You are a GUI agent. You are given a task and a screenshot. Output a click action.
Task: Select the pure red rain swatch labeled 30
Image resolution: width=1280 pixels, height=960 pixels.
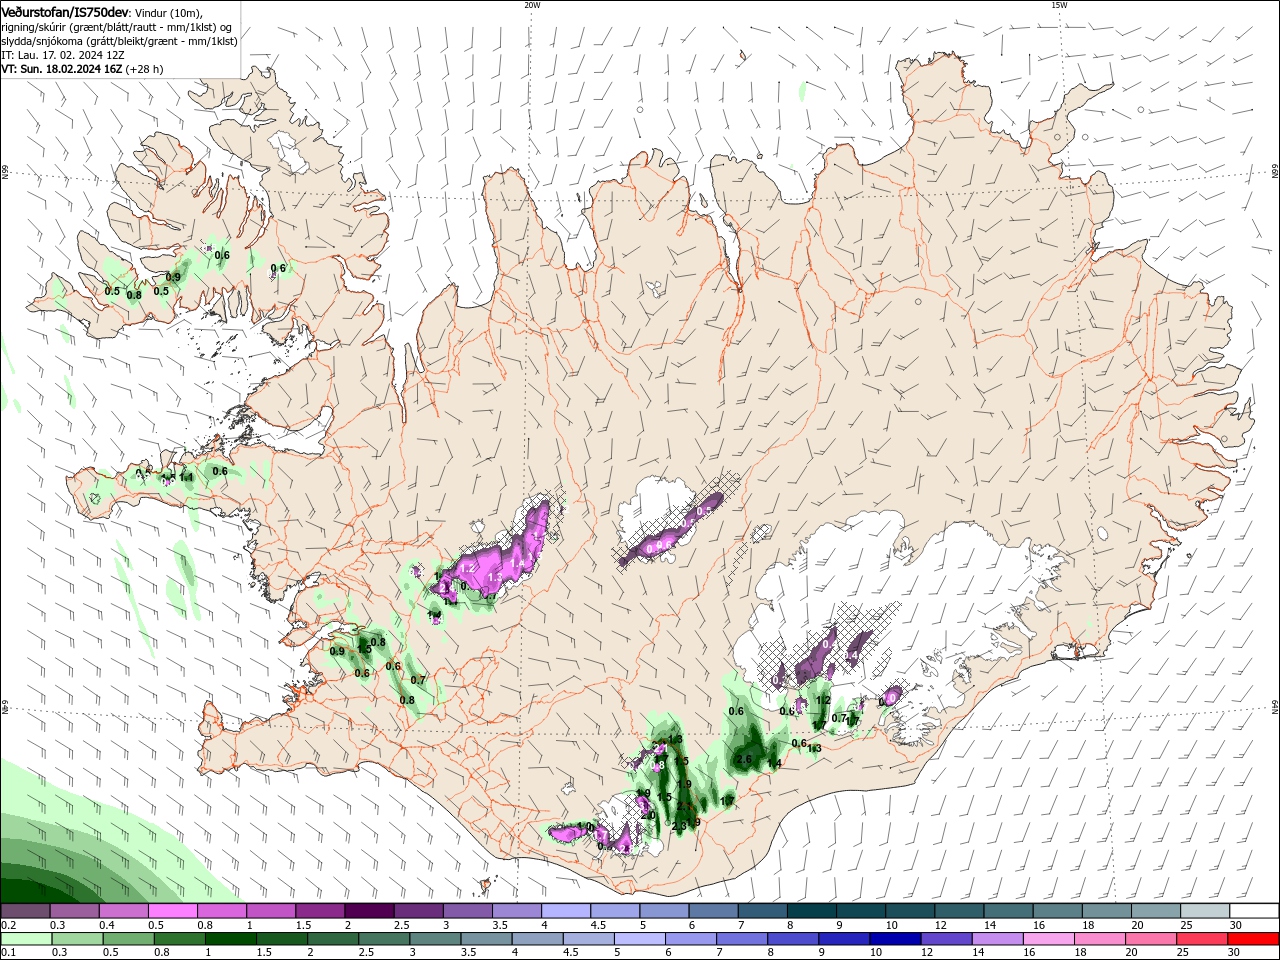(1253, 939)
